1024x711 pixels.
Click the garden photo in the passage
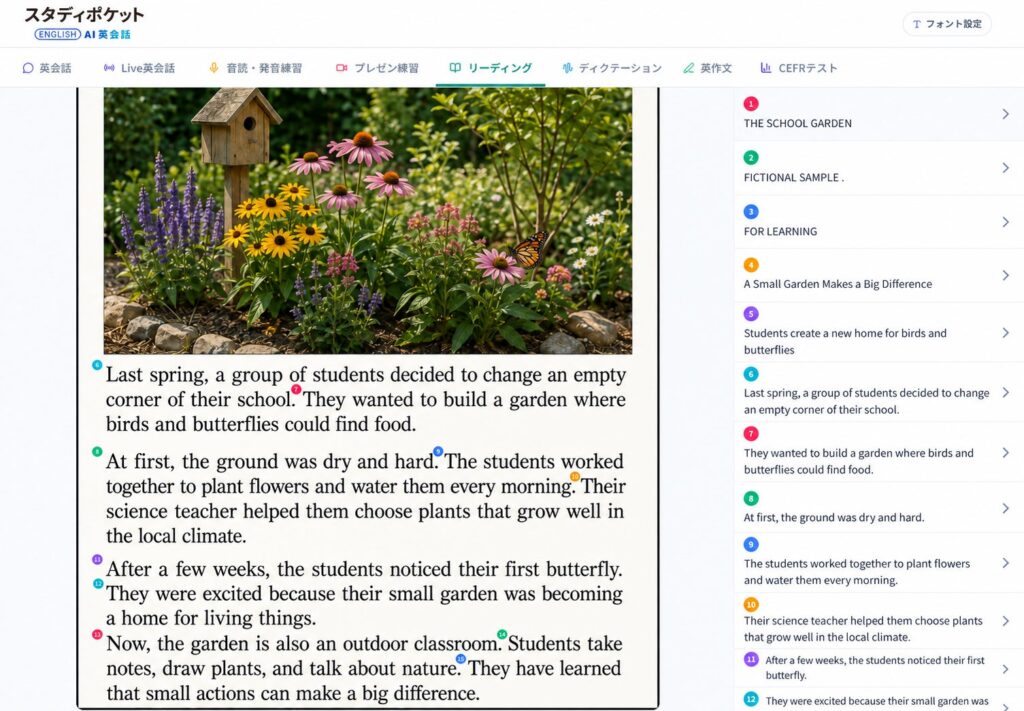click(368, 221)
